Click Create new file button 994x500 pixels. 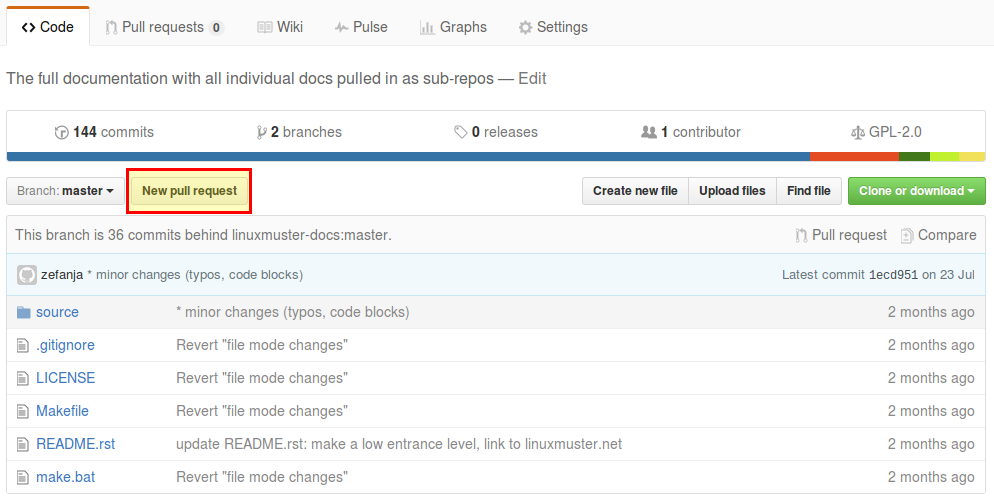[635, 191]
